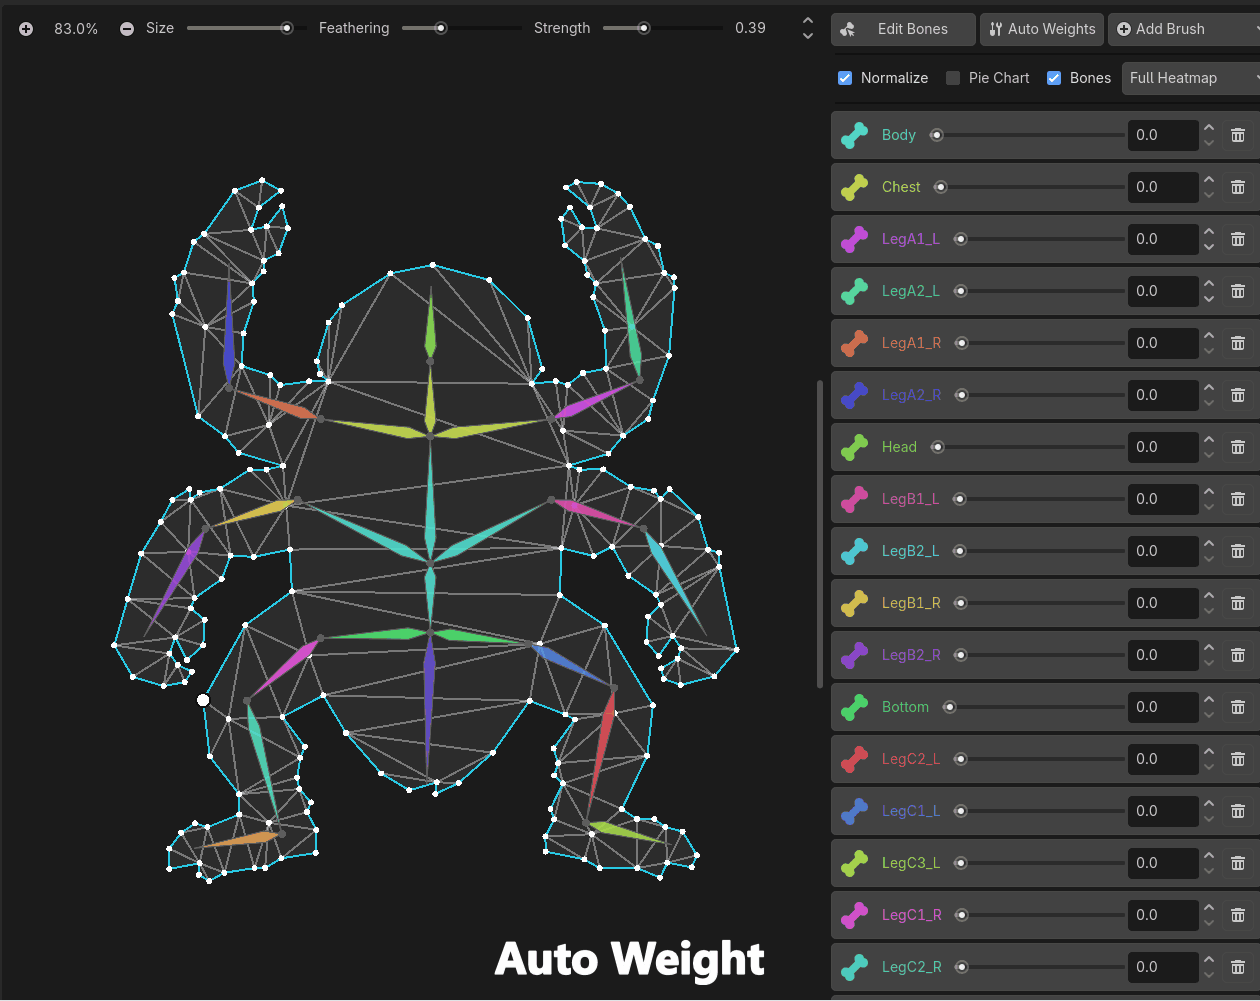The height and width of the screenshot is (1001, 1260).
Task: Switch to Edit Bones mode
Action: [902, 29]
